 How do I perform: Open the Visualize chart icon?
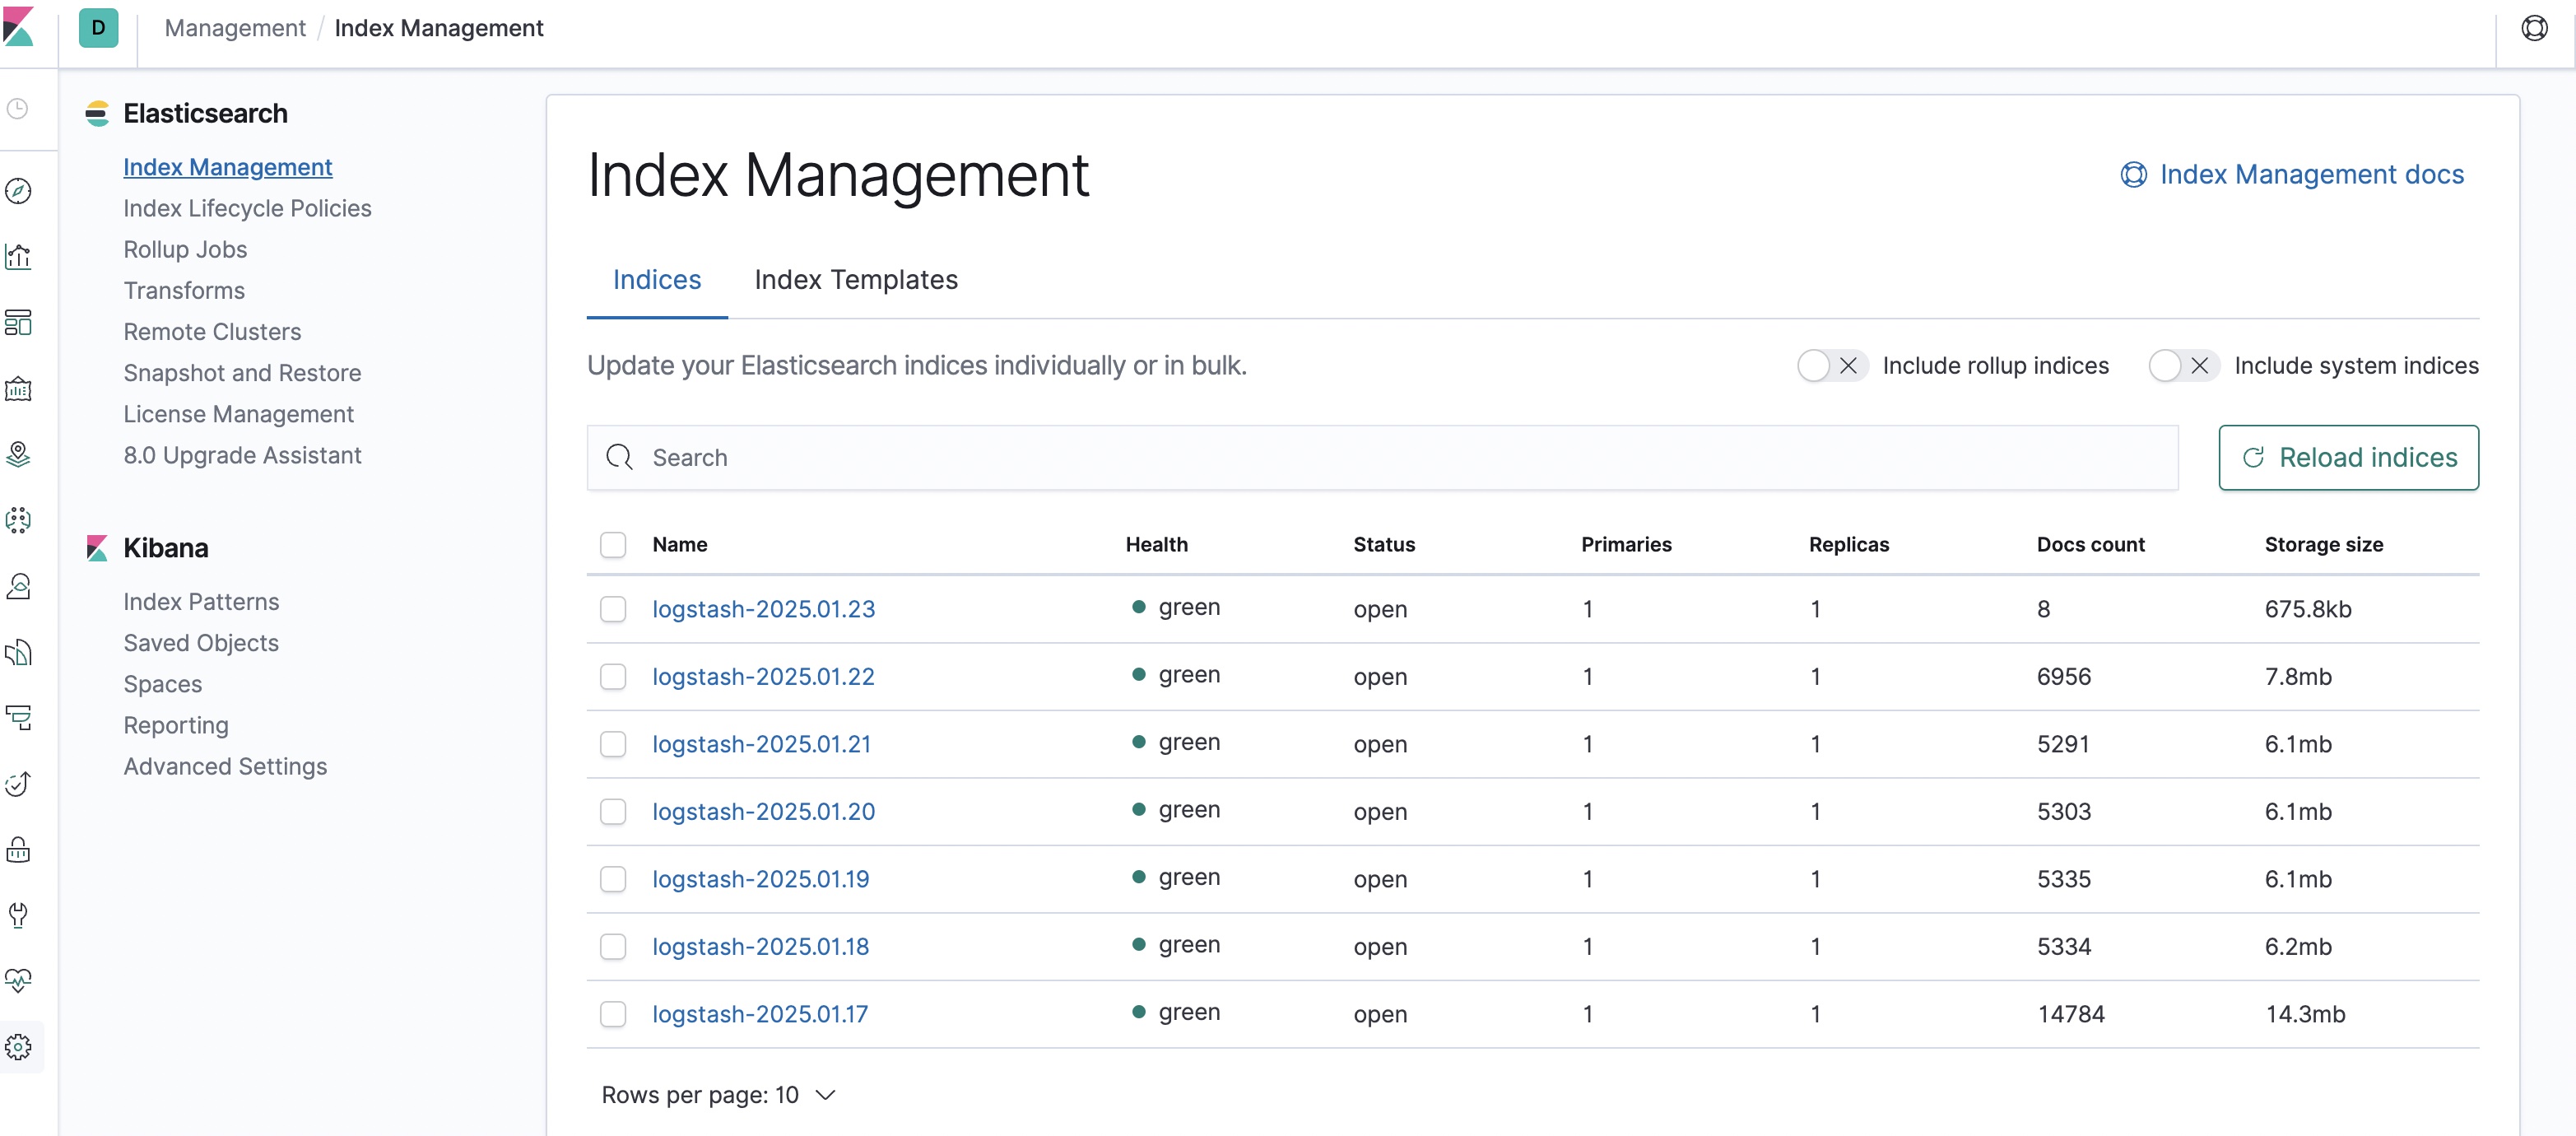pyautogui.click(x=18, y=256)
